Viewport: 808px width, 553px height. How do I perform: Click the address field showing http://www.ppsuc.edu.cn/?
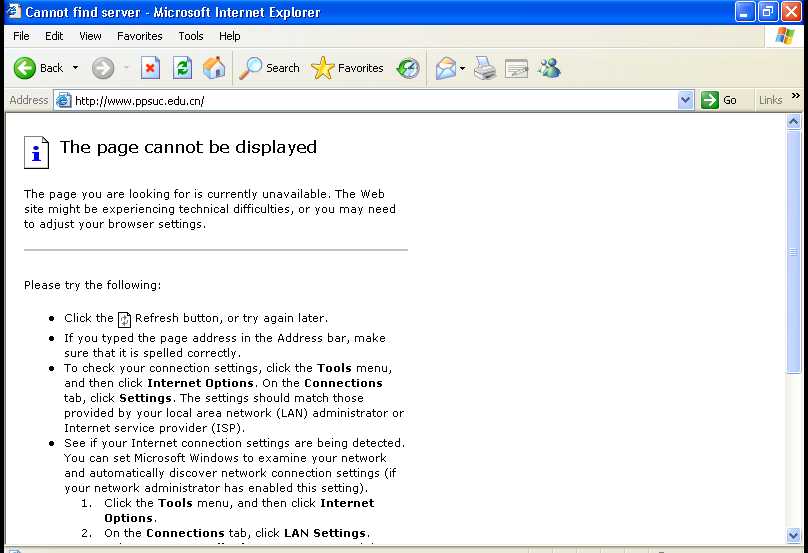(x=373, y=100)
